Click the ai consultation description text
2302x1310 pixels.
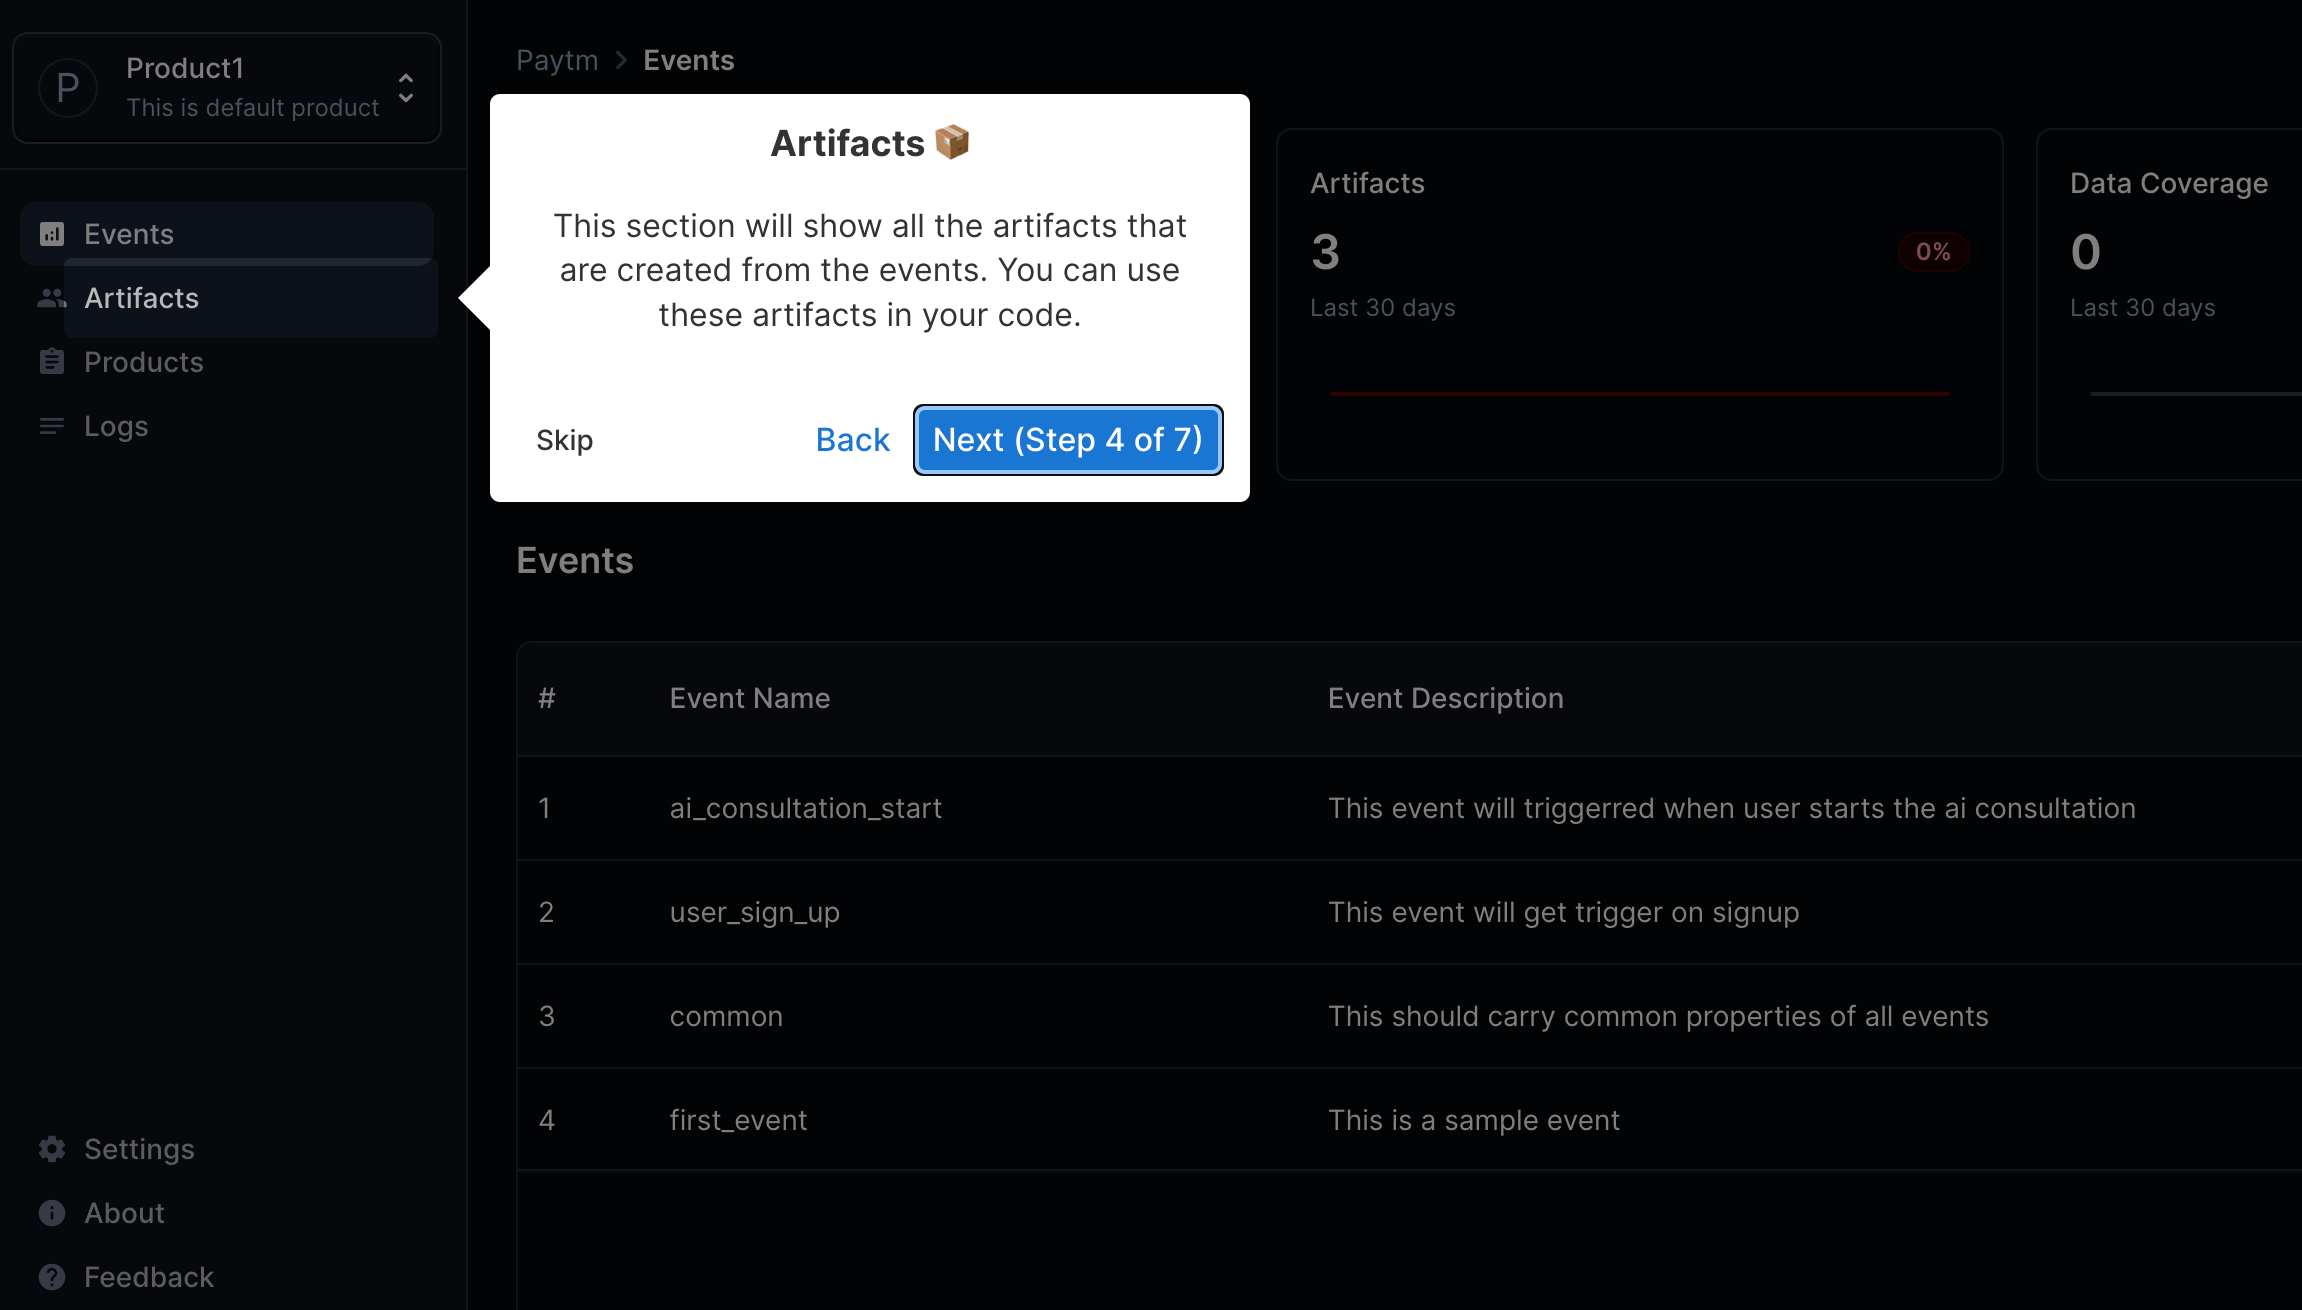(1731, 808)
